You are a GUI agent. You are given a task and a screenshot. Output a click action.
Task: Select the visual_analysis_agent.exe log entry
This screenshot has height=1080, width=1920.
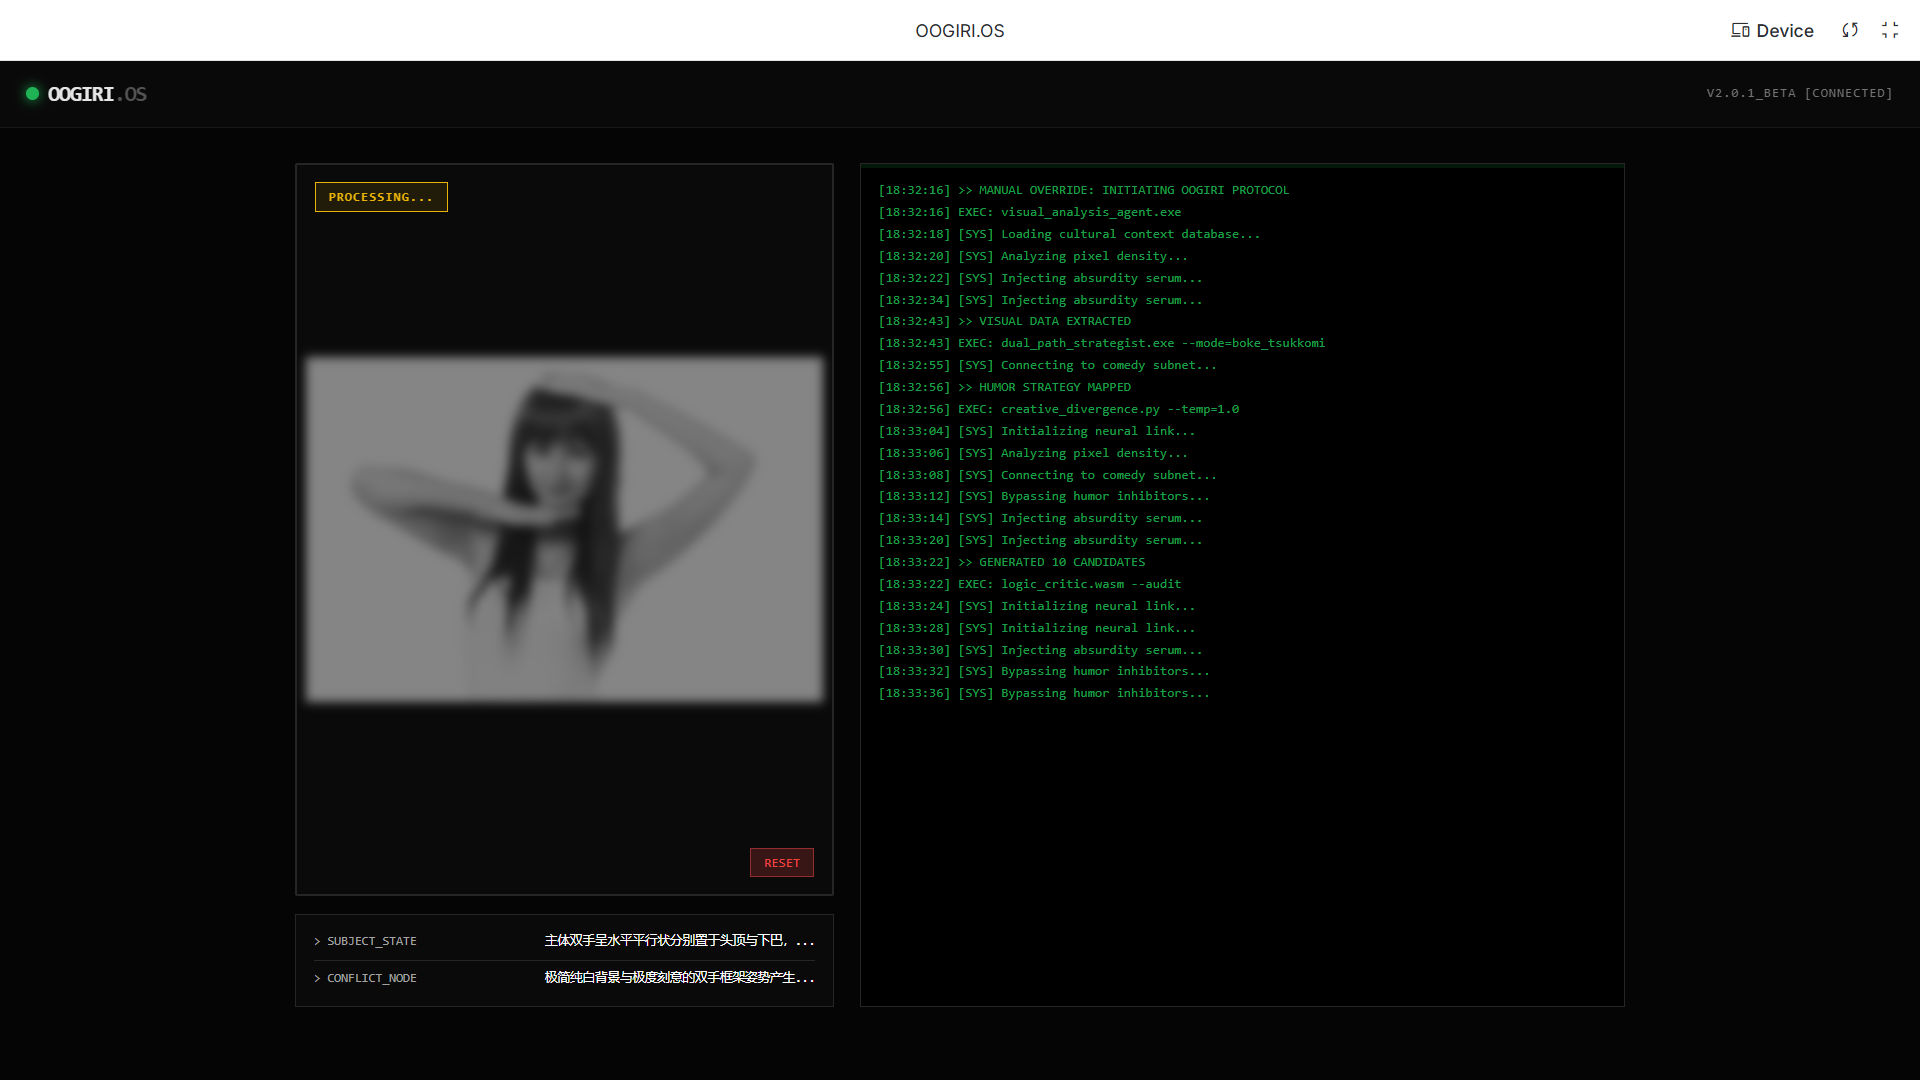coord(1029,212)
